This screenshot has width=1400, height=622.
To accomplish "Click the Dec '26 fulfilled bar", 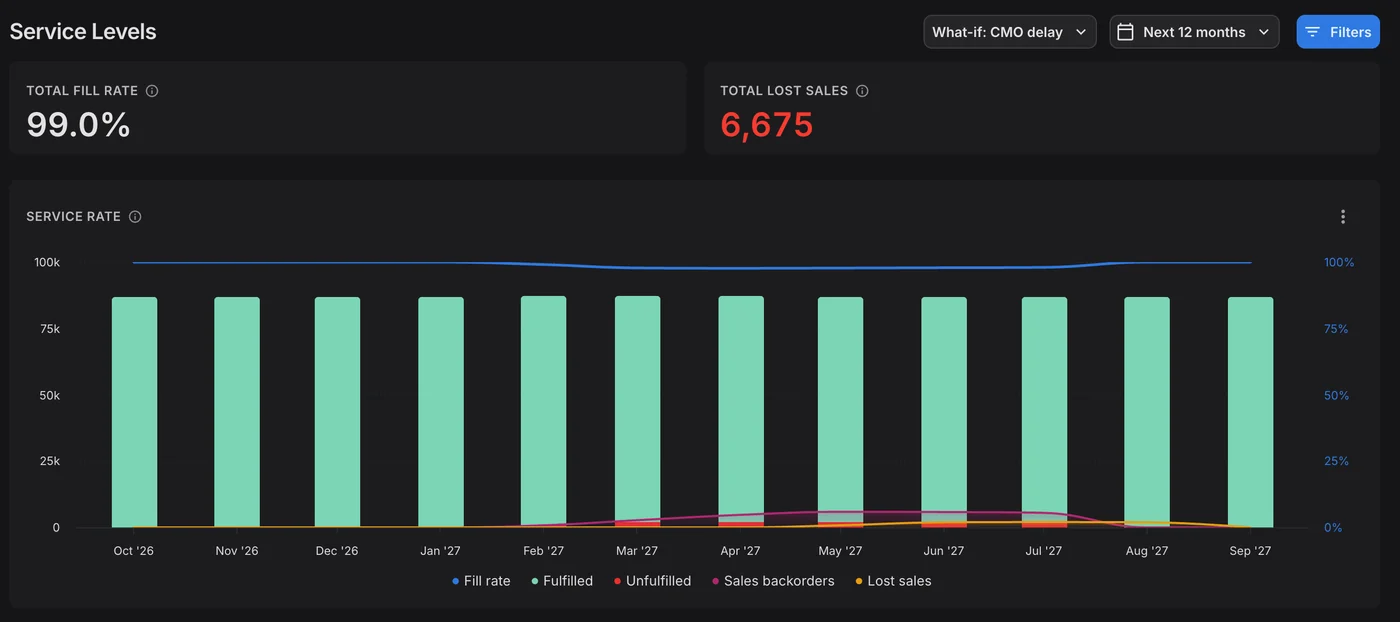I will coord(338,412).
